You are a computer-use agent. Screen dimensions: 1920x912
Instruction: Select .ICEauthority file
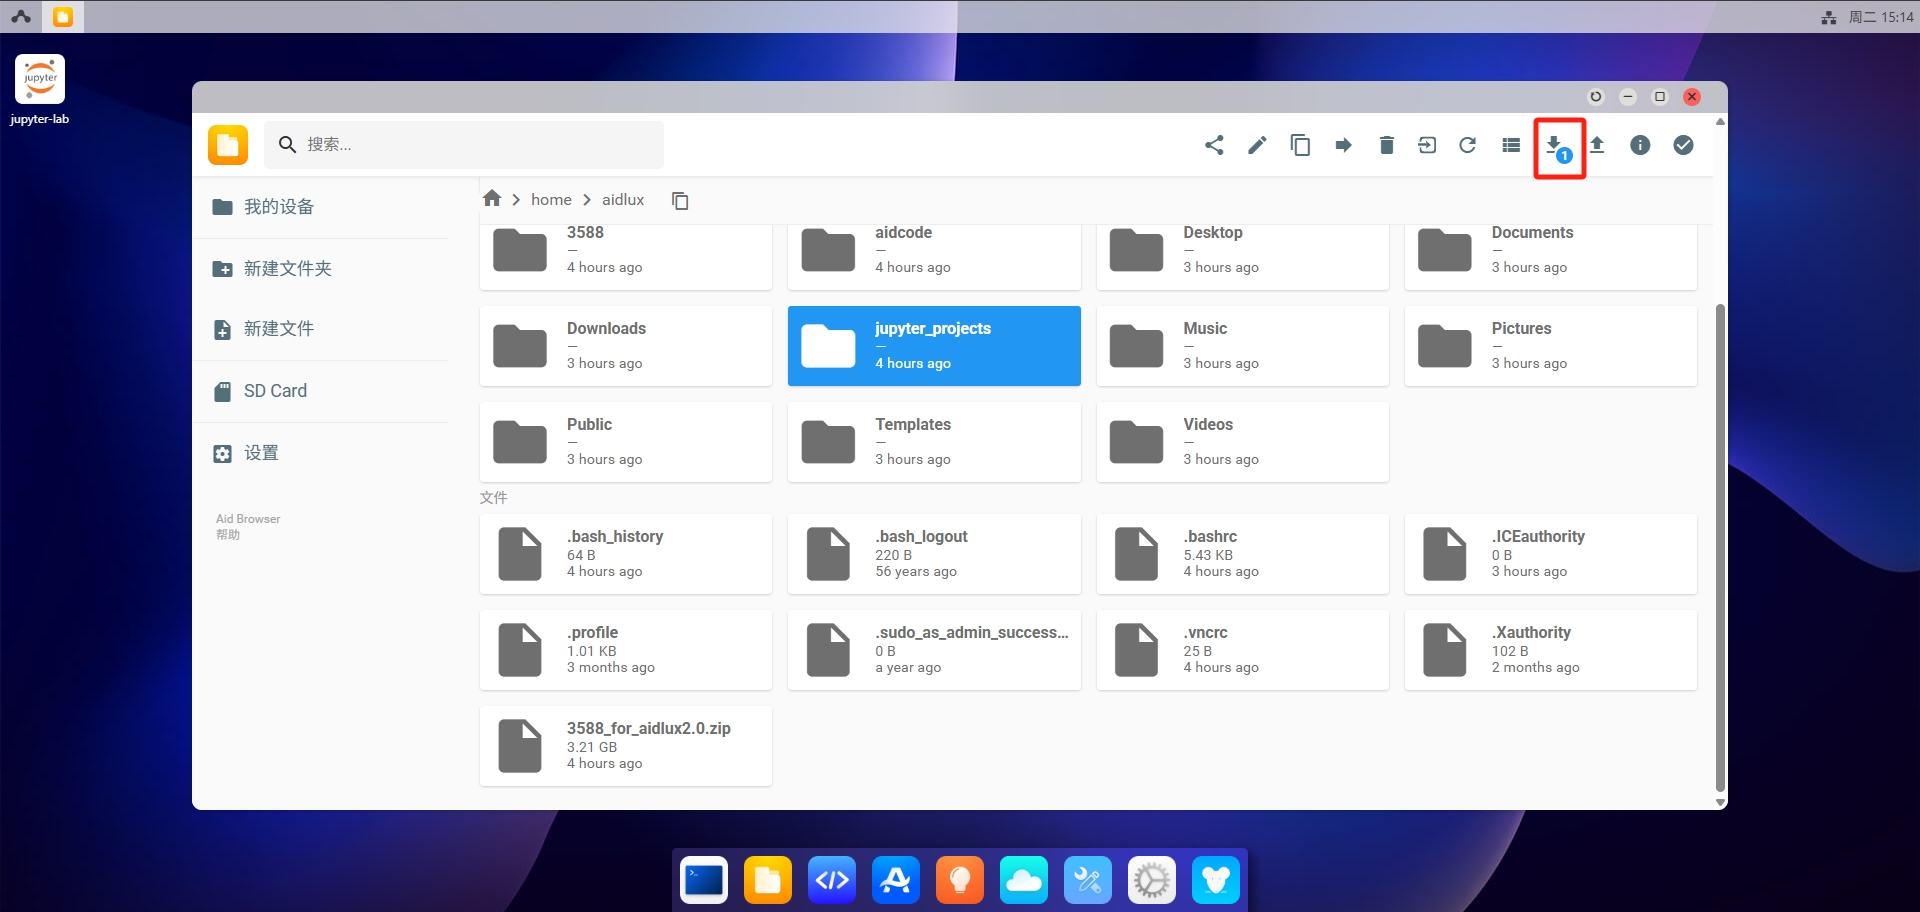1551,554
